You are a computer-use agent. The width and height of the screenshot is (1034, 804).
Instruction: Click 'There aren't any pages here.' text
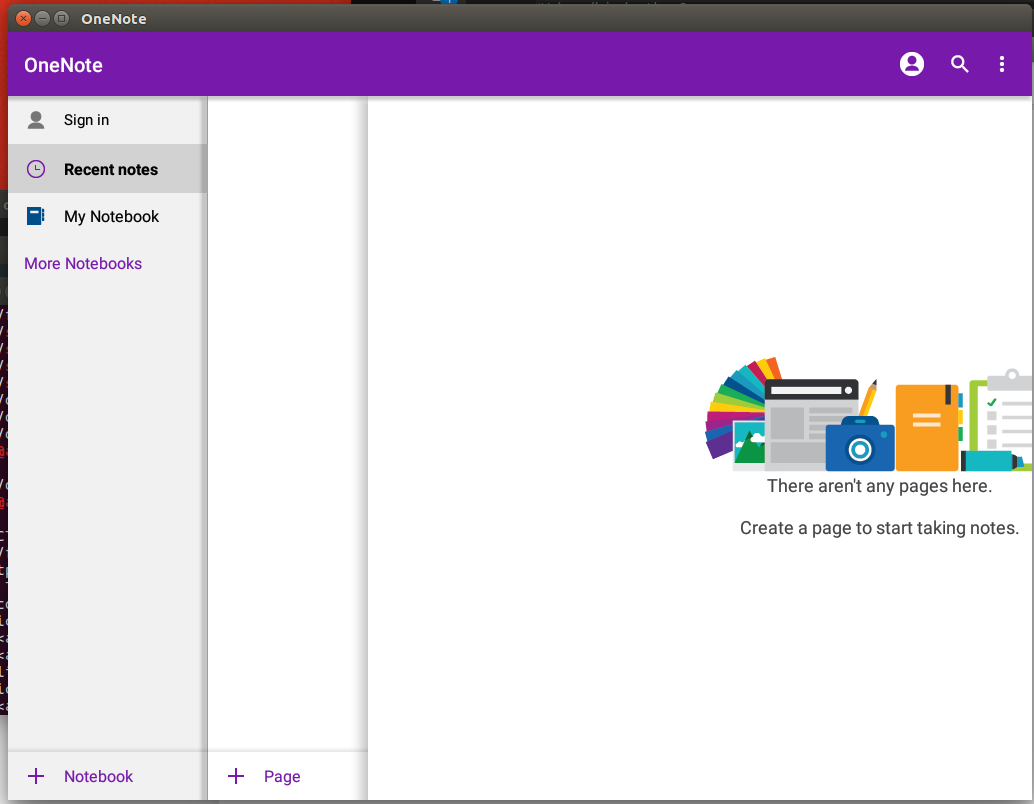(x=879, y=486)
